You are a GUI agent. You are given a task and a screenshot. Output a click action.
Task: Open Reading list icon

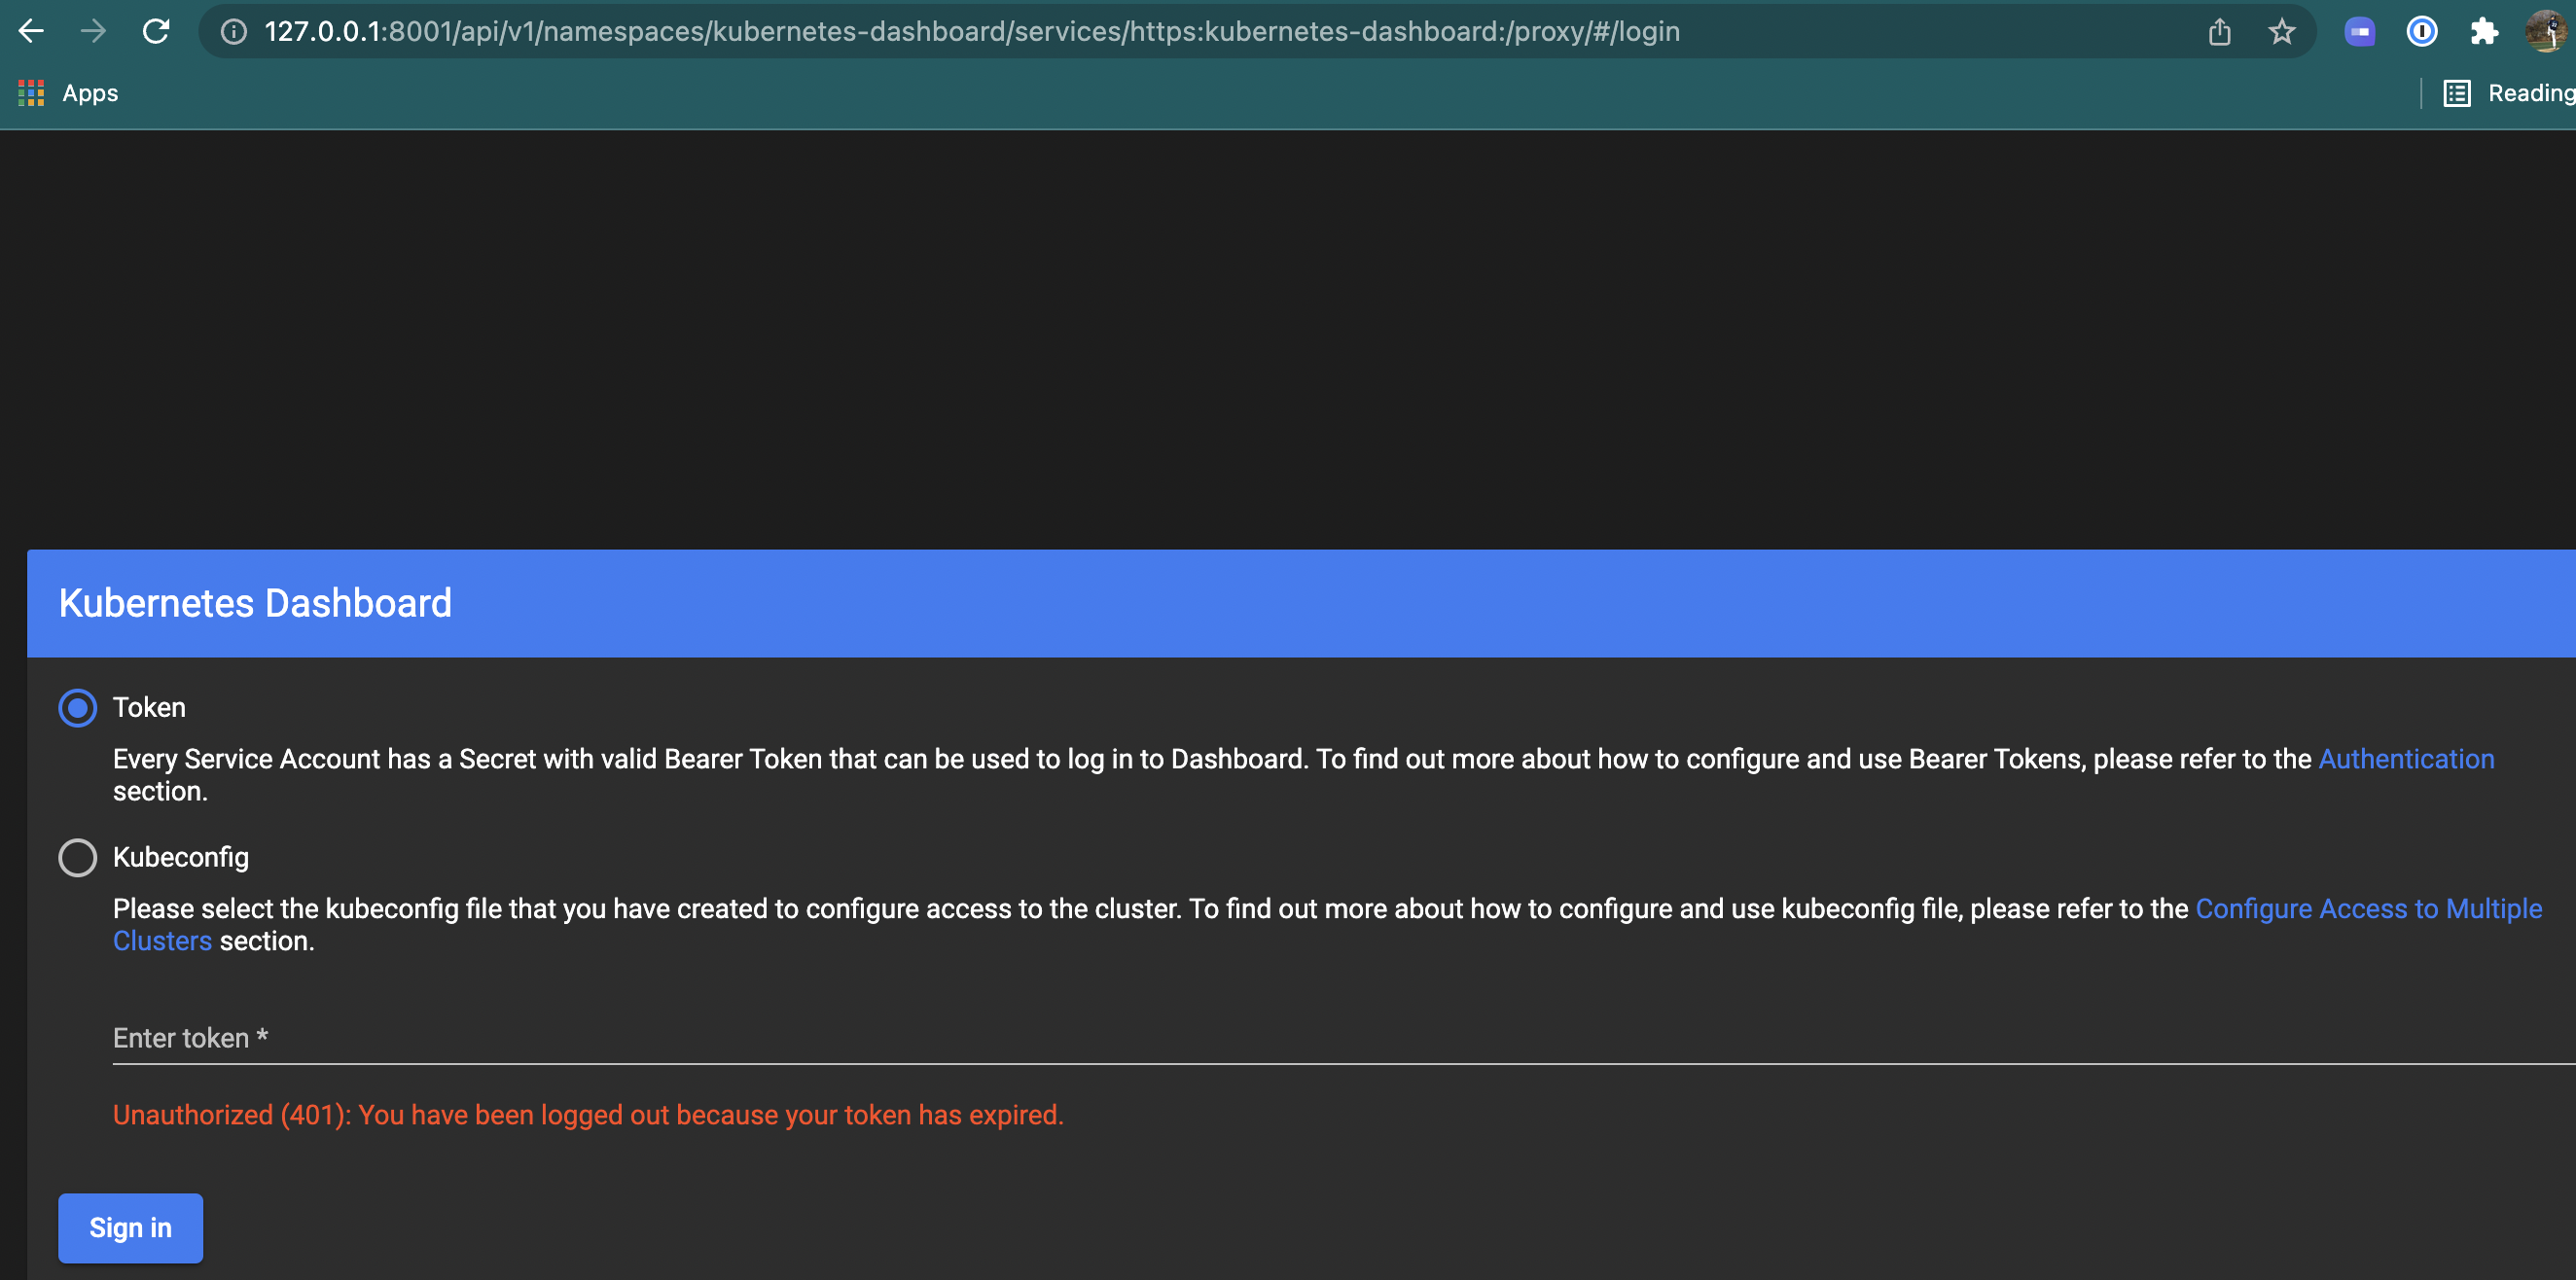click(x=2457, y=93)
